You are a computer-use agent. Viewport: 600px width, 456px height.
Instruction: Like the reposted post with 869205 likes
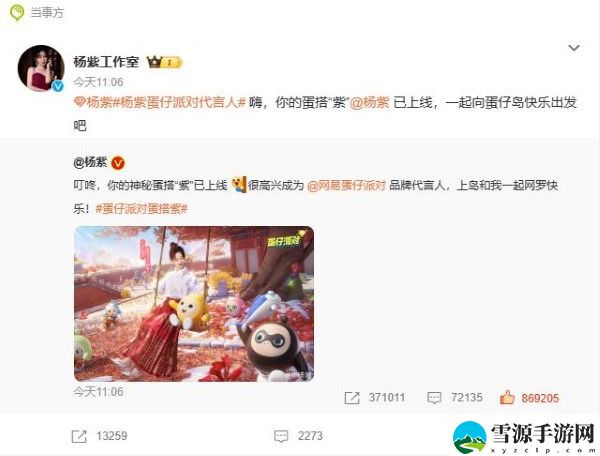[529, 398]
